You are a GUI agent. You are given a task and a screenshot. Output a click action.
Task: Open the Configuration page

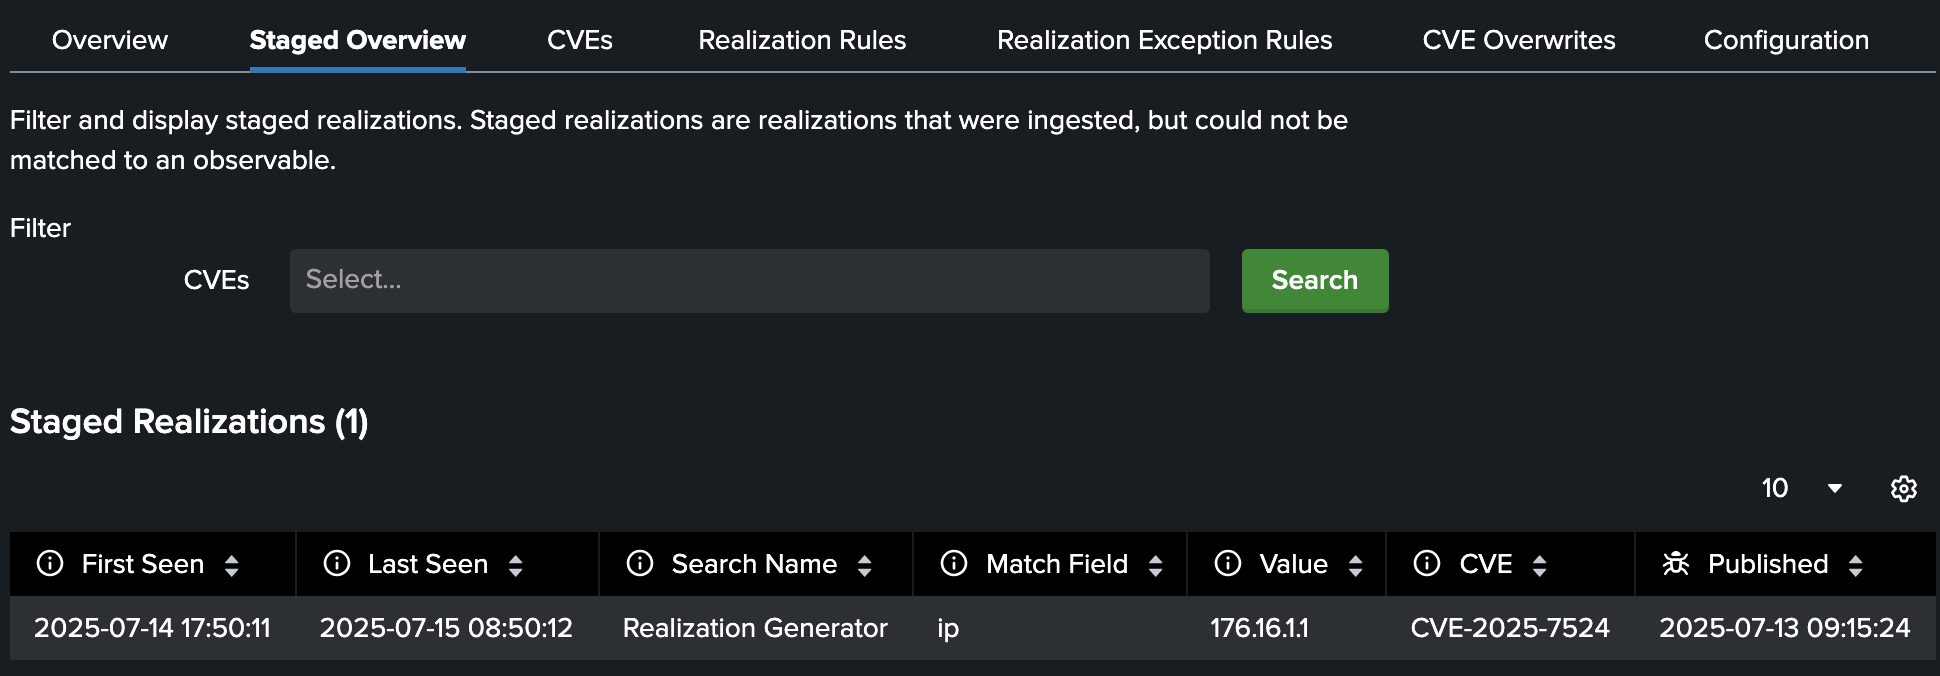pyautogui.click(x=1785, y=40)
